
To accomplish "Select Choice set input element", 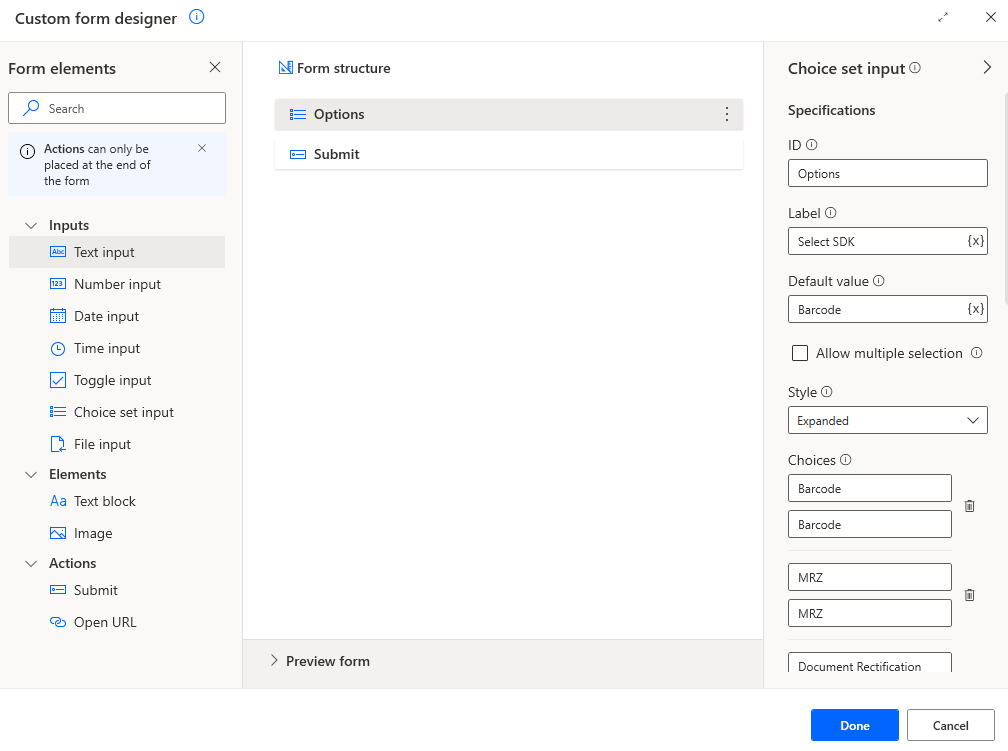I will click(x=123, y=412).
